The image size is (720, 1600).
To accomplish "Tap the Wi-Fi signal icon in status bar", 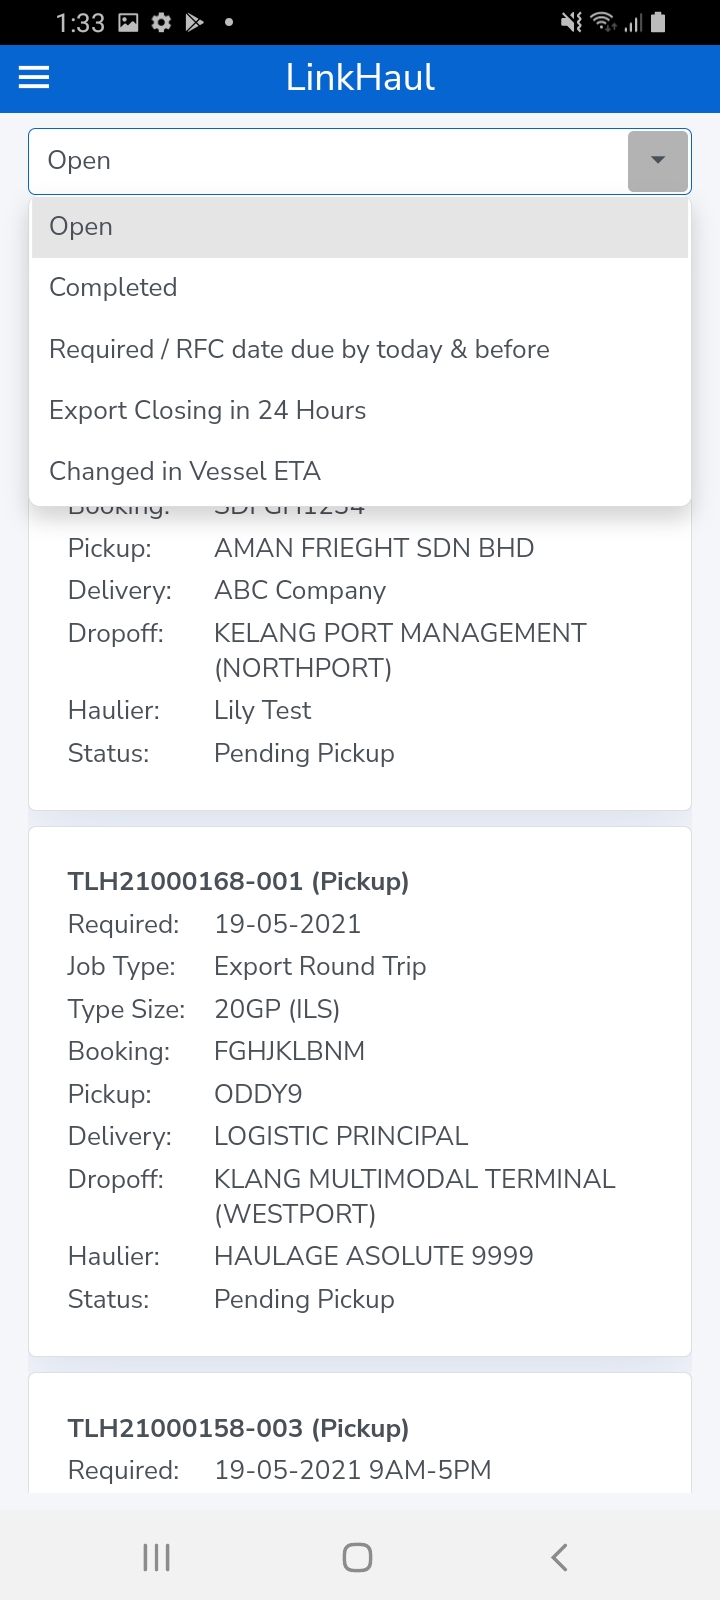I will click(x=602, y=22).
